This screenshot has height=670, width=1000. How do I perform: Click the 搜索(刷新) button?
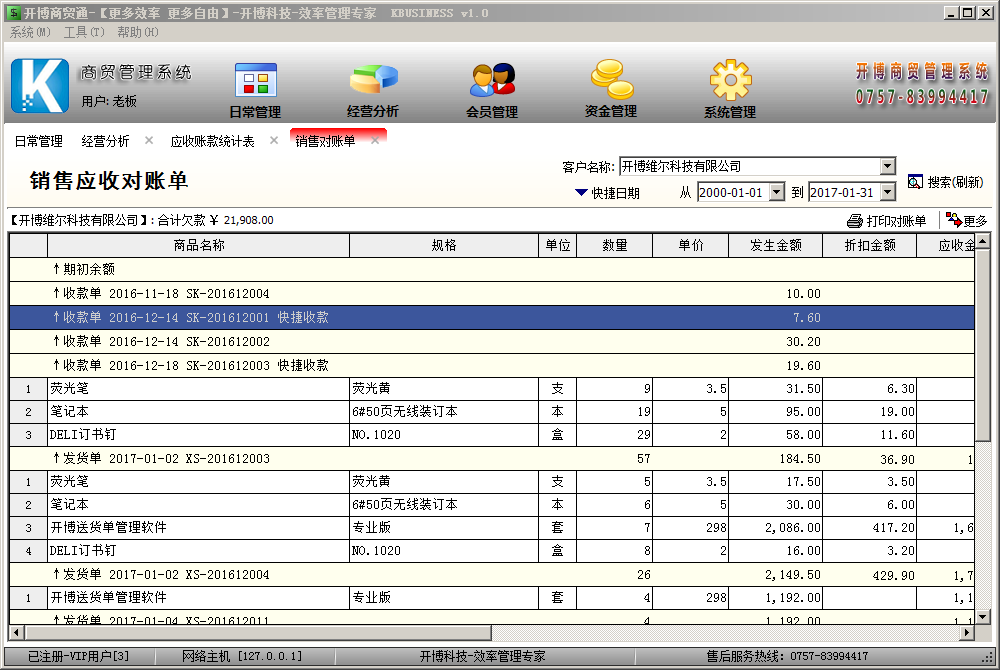945,182
